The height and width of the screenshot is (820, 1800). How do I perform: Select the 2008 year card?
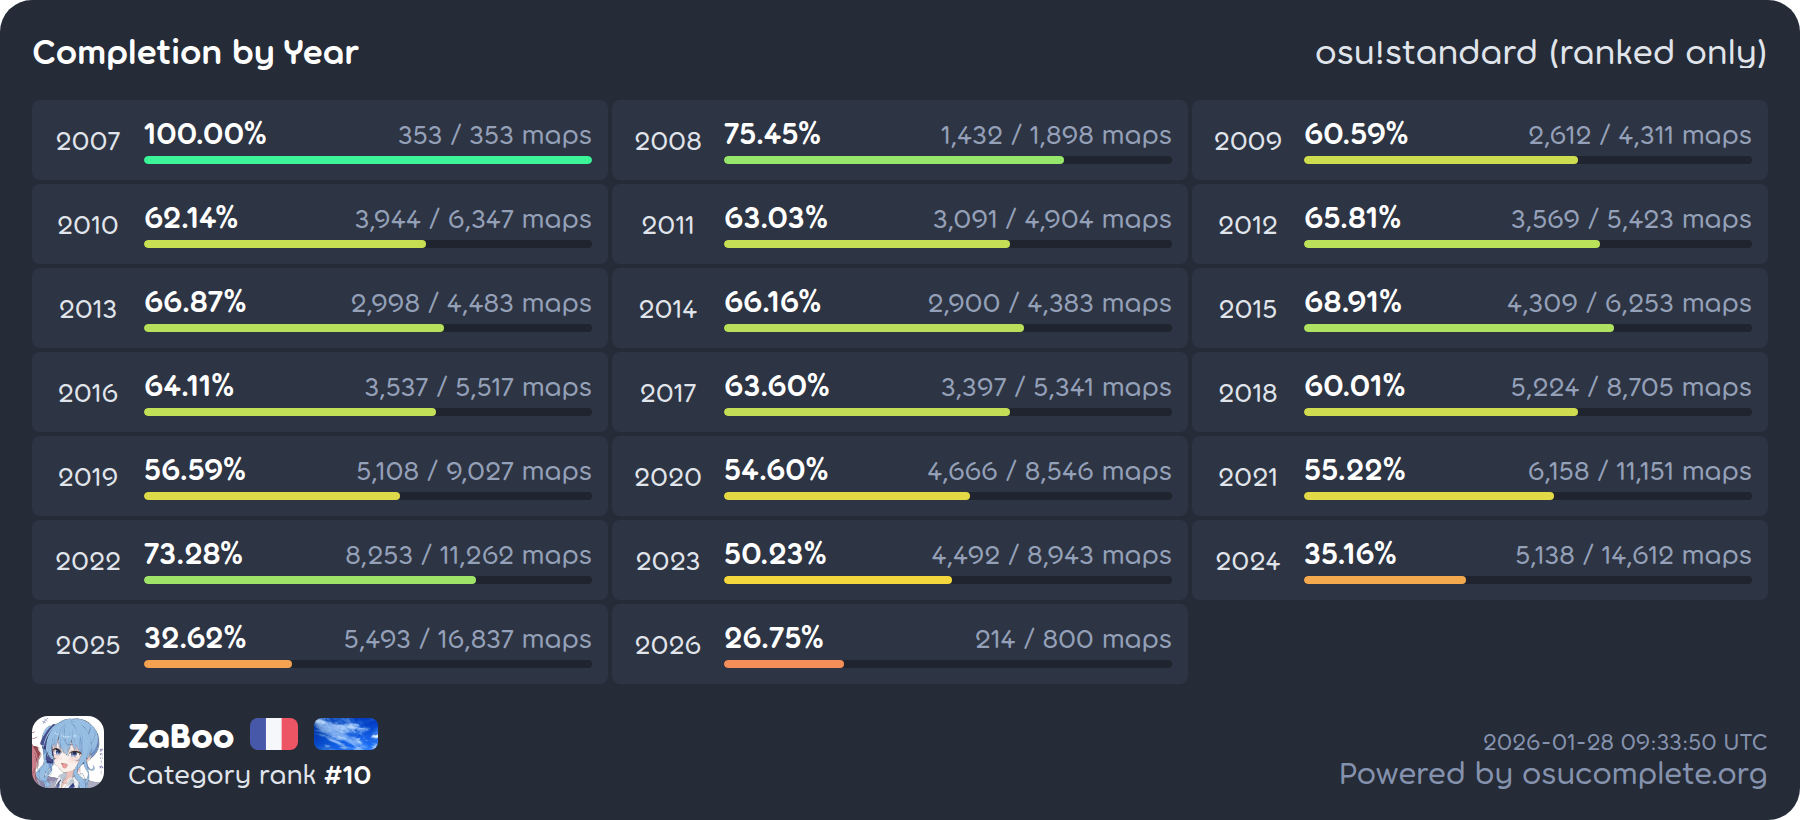[899, 140]
